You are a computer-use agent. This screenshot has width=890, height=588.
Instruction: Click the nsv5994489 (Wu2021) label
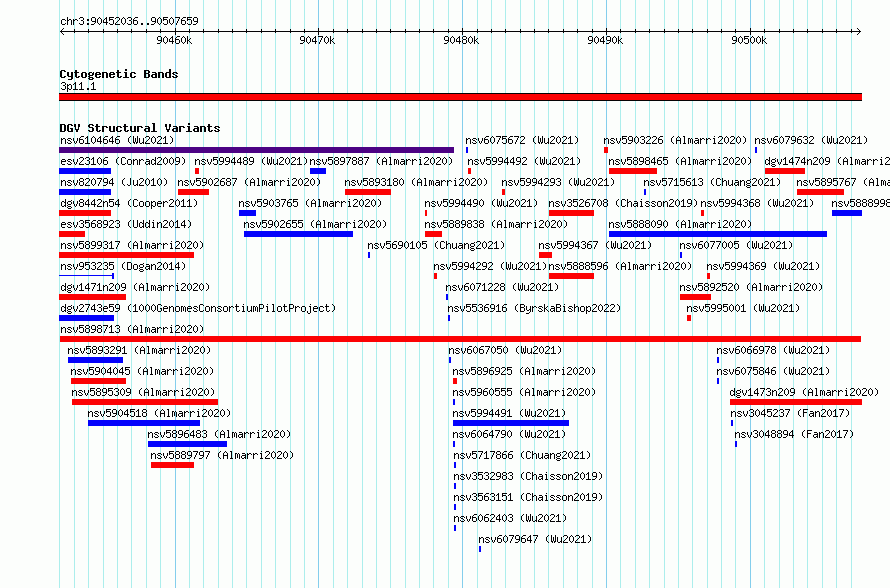(x=251, y=161)
